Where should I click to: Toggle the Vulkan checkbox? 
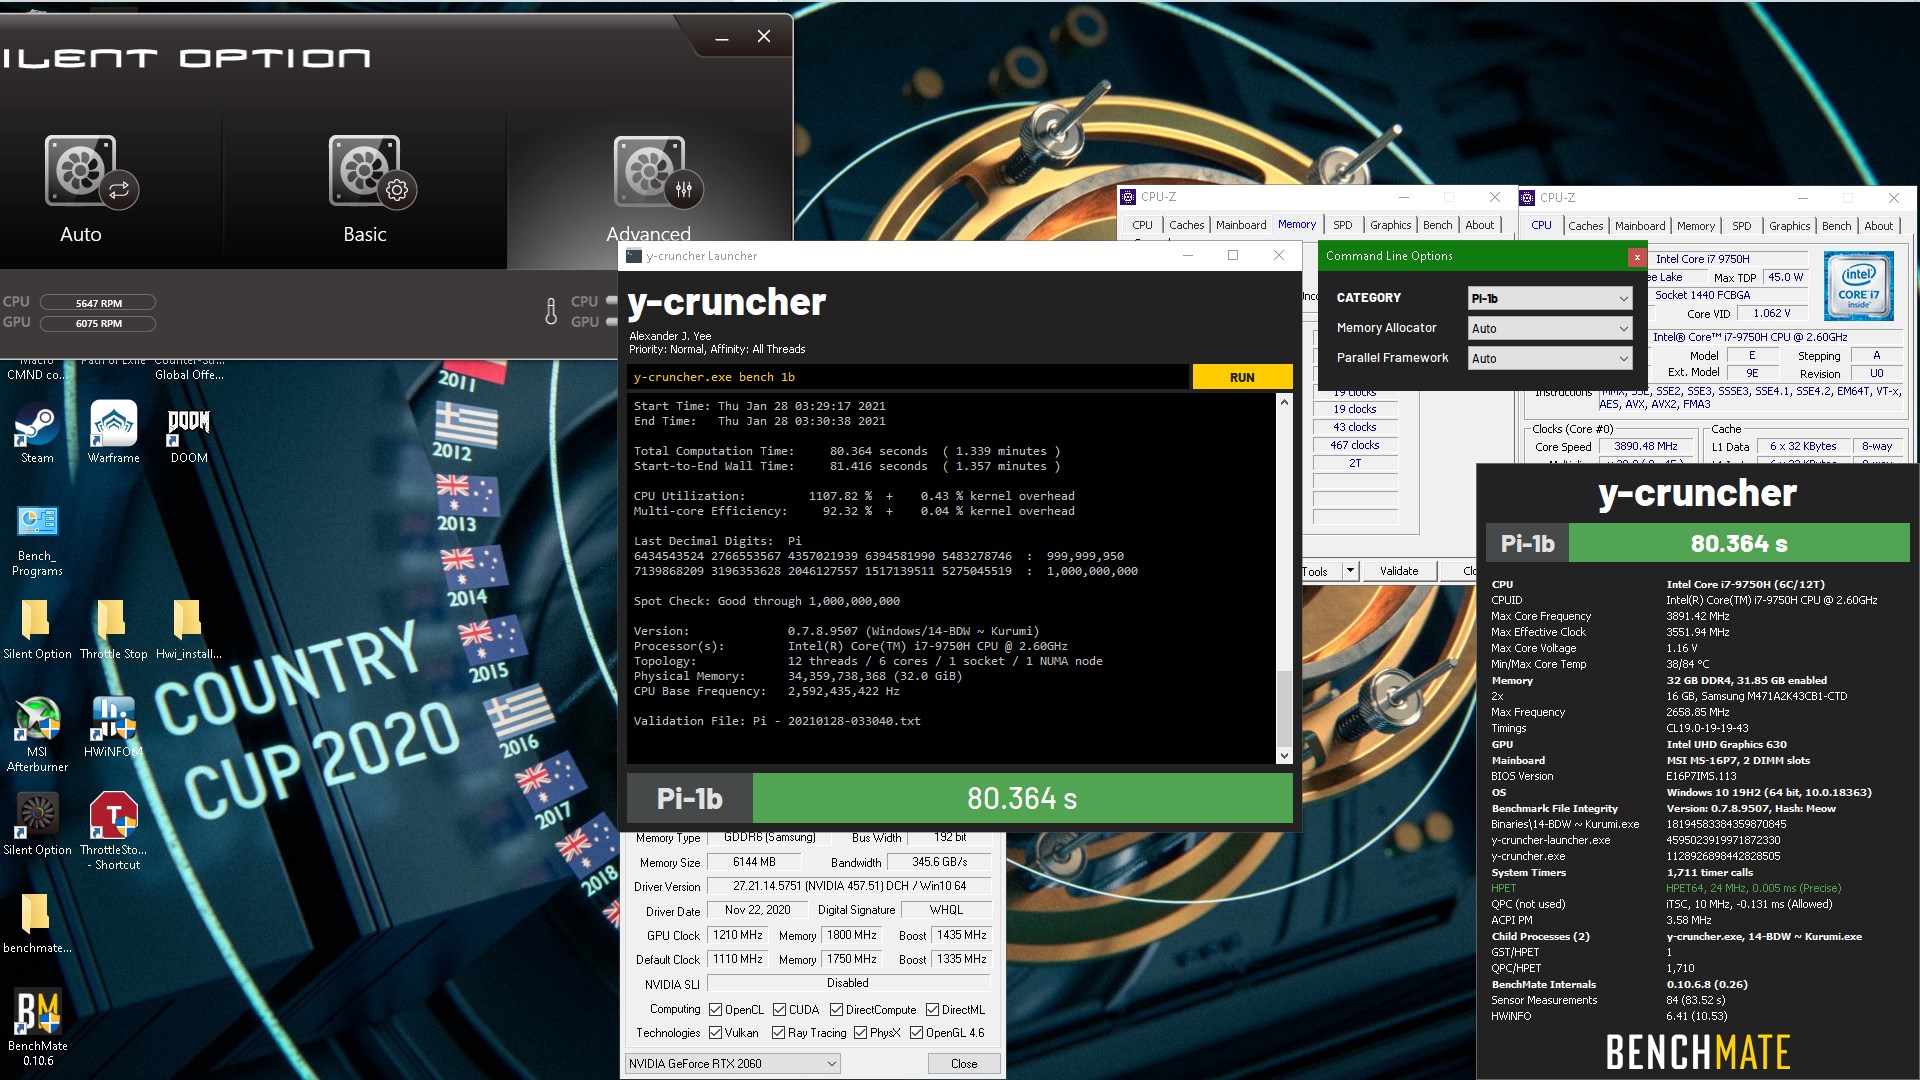pos(715,1033)
